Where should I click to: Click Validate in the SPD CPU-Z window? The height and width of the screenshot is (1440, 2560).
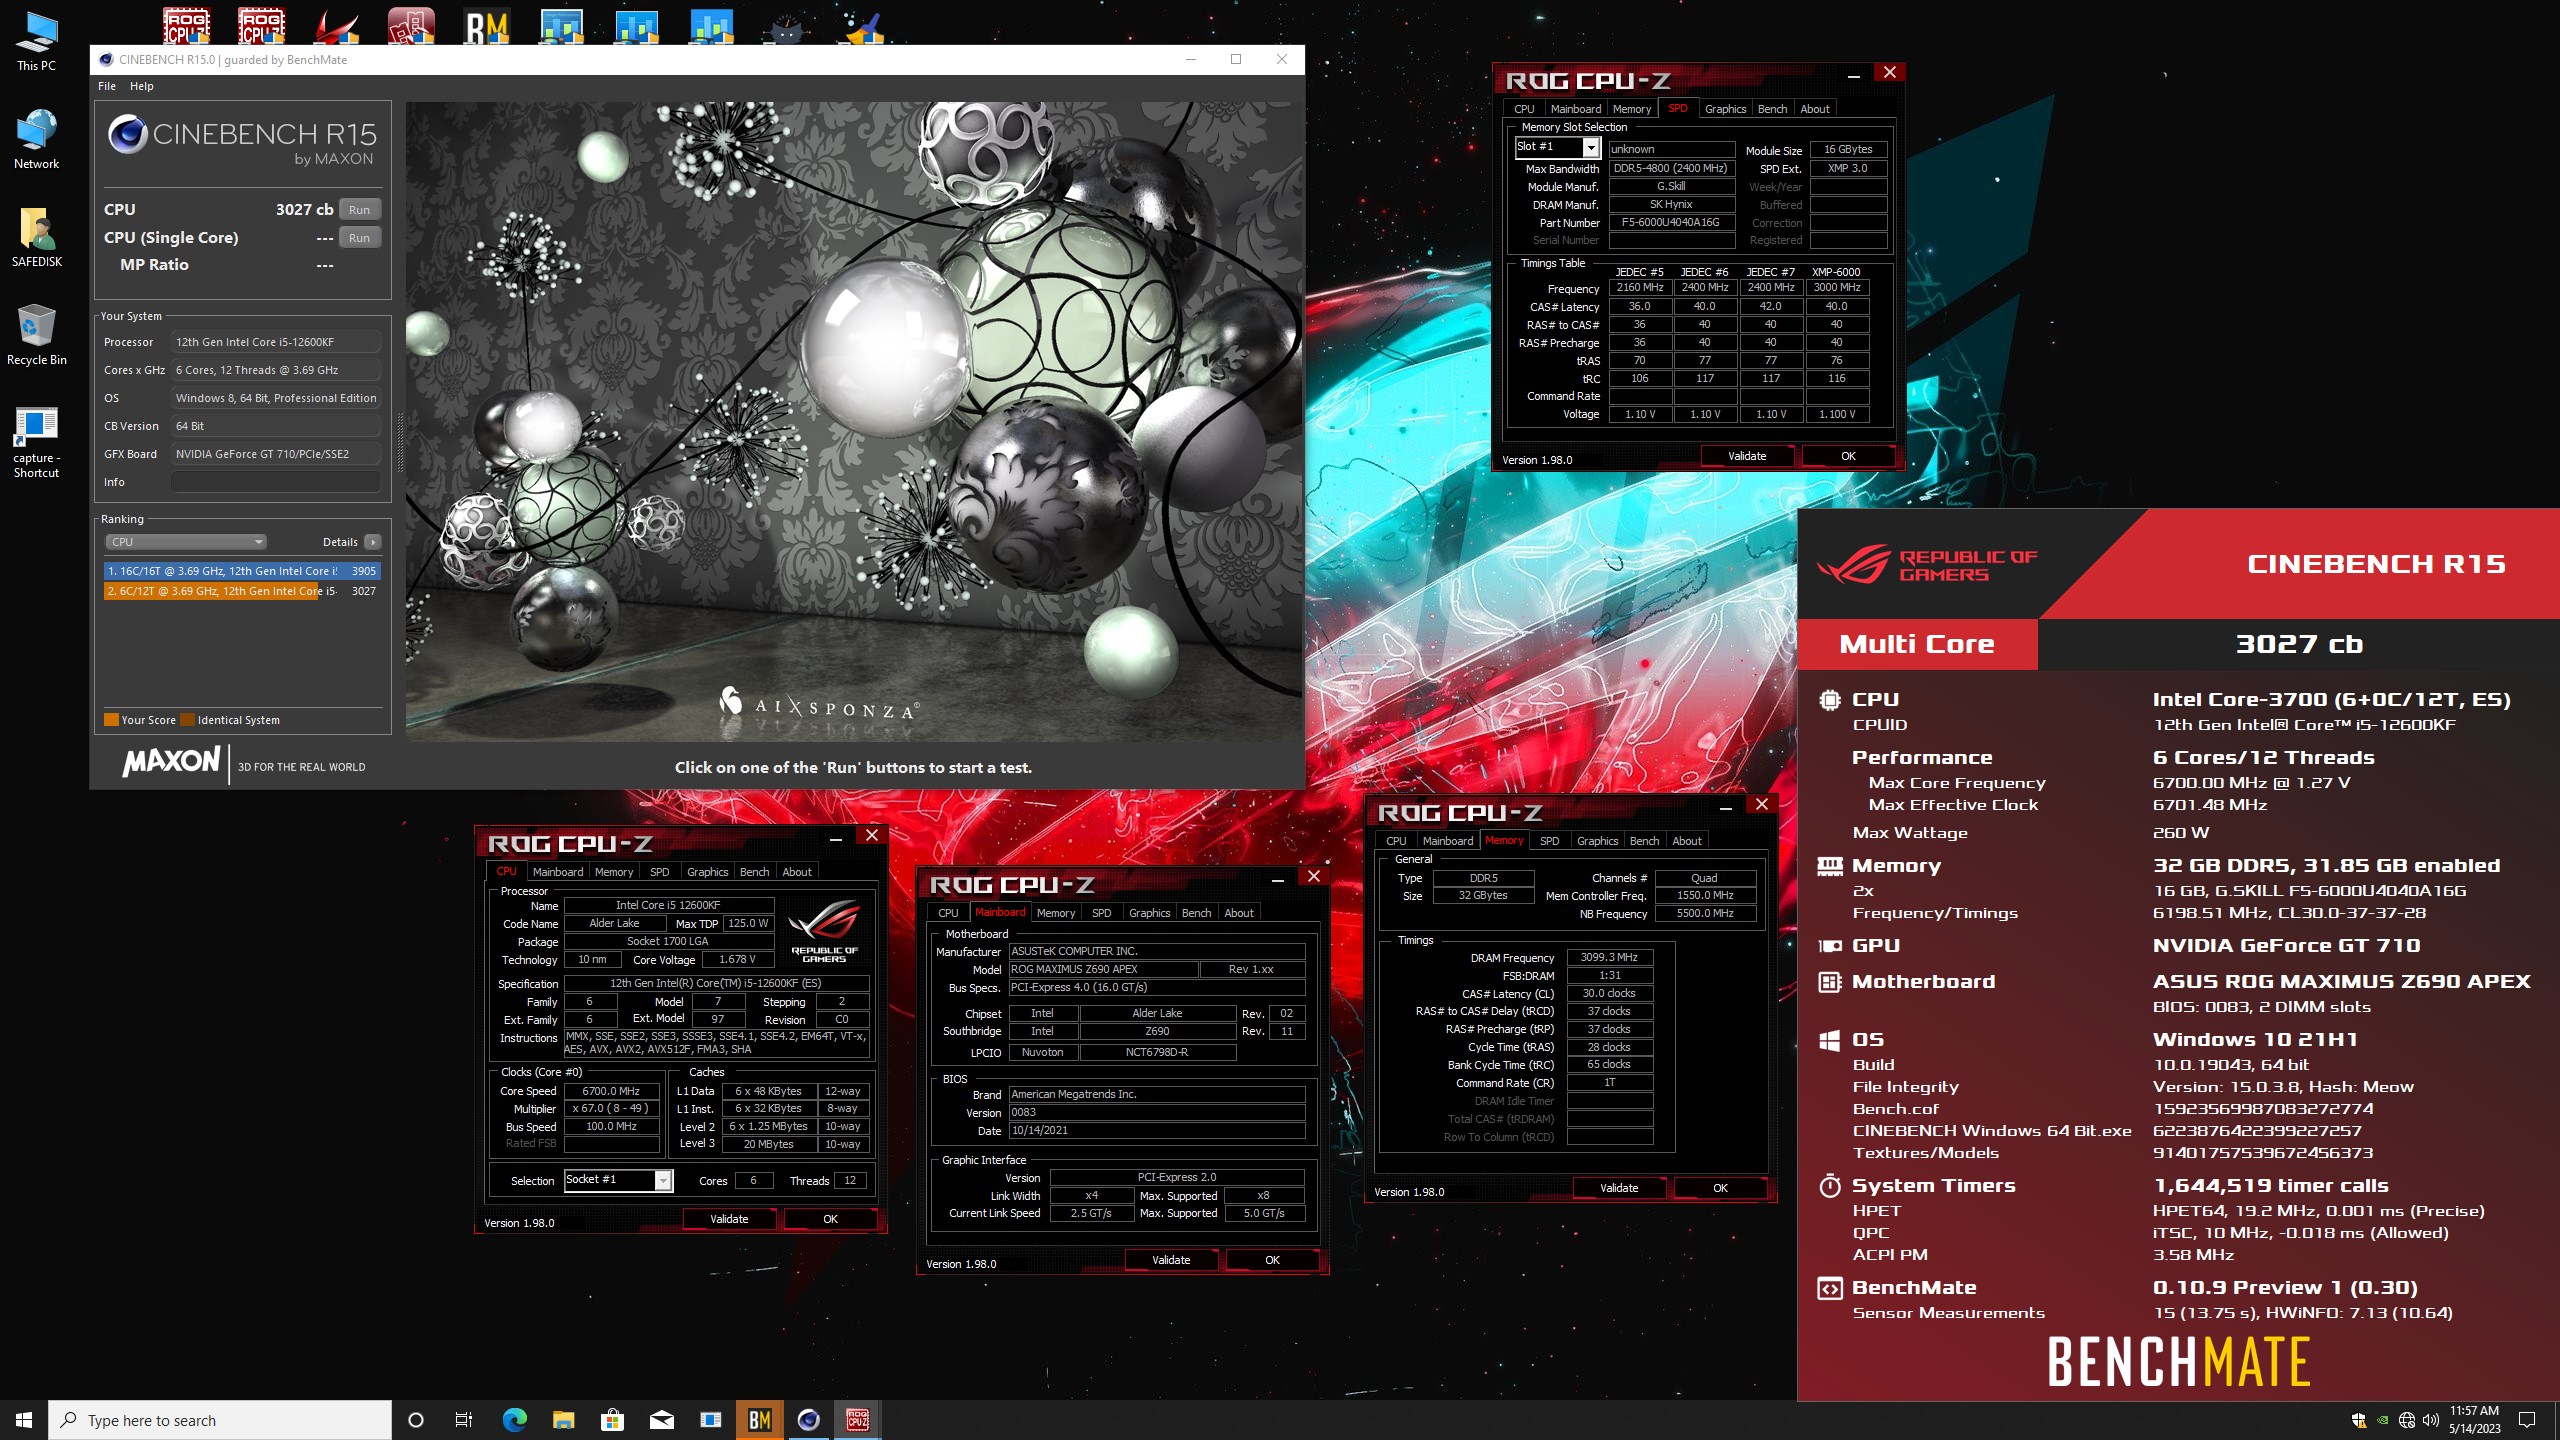(x=1747, y=456)
